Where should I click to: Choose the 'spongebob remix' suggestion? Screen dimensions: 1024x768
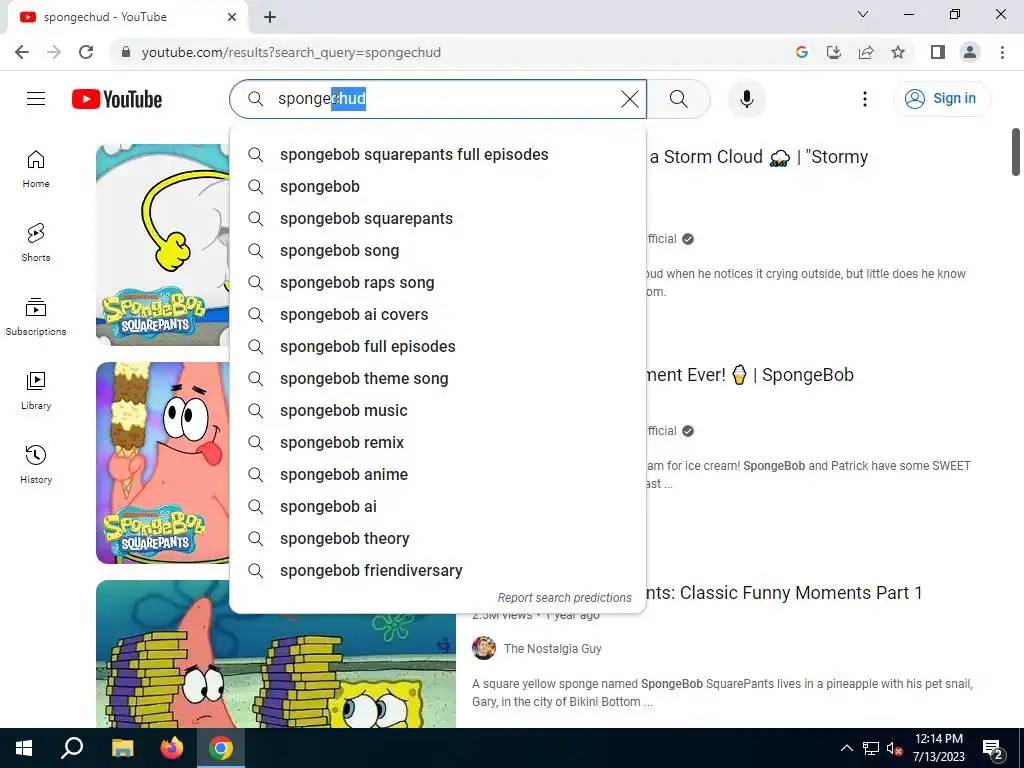[x=438, y=443]
